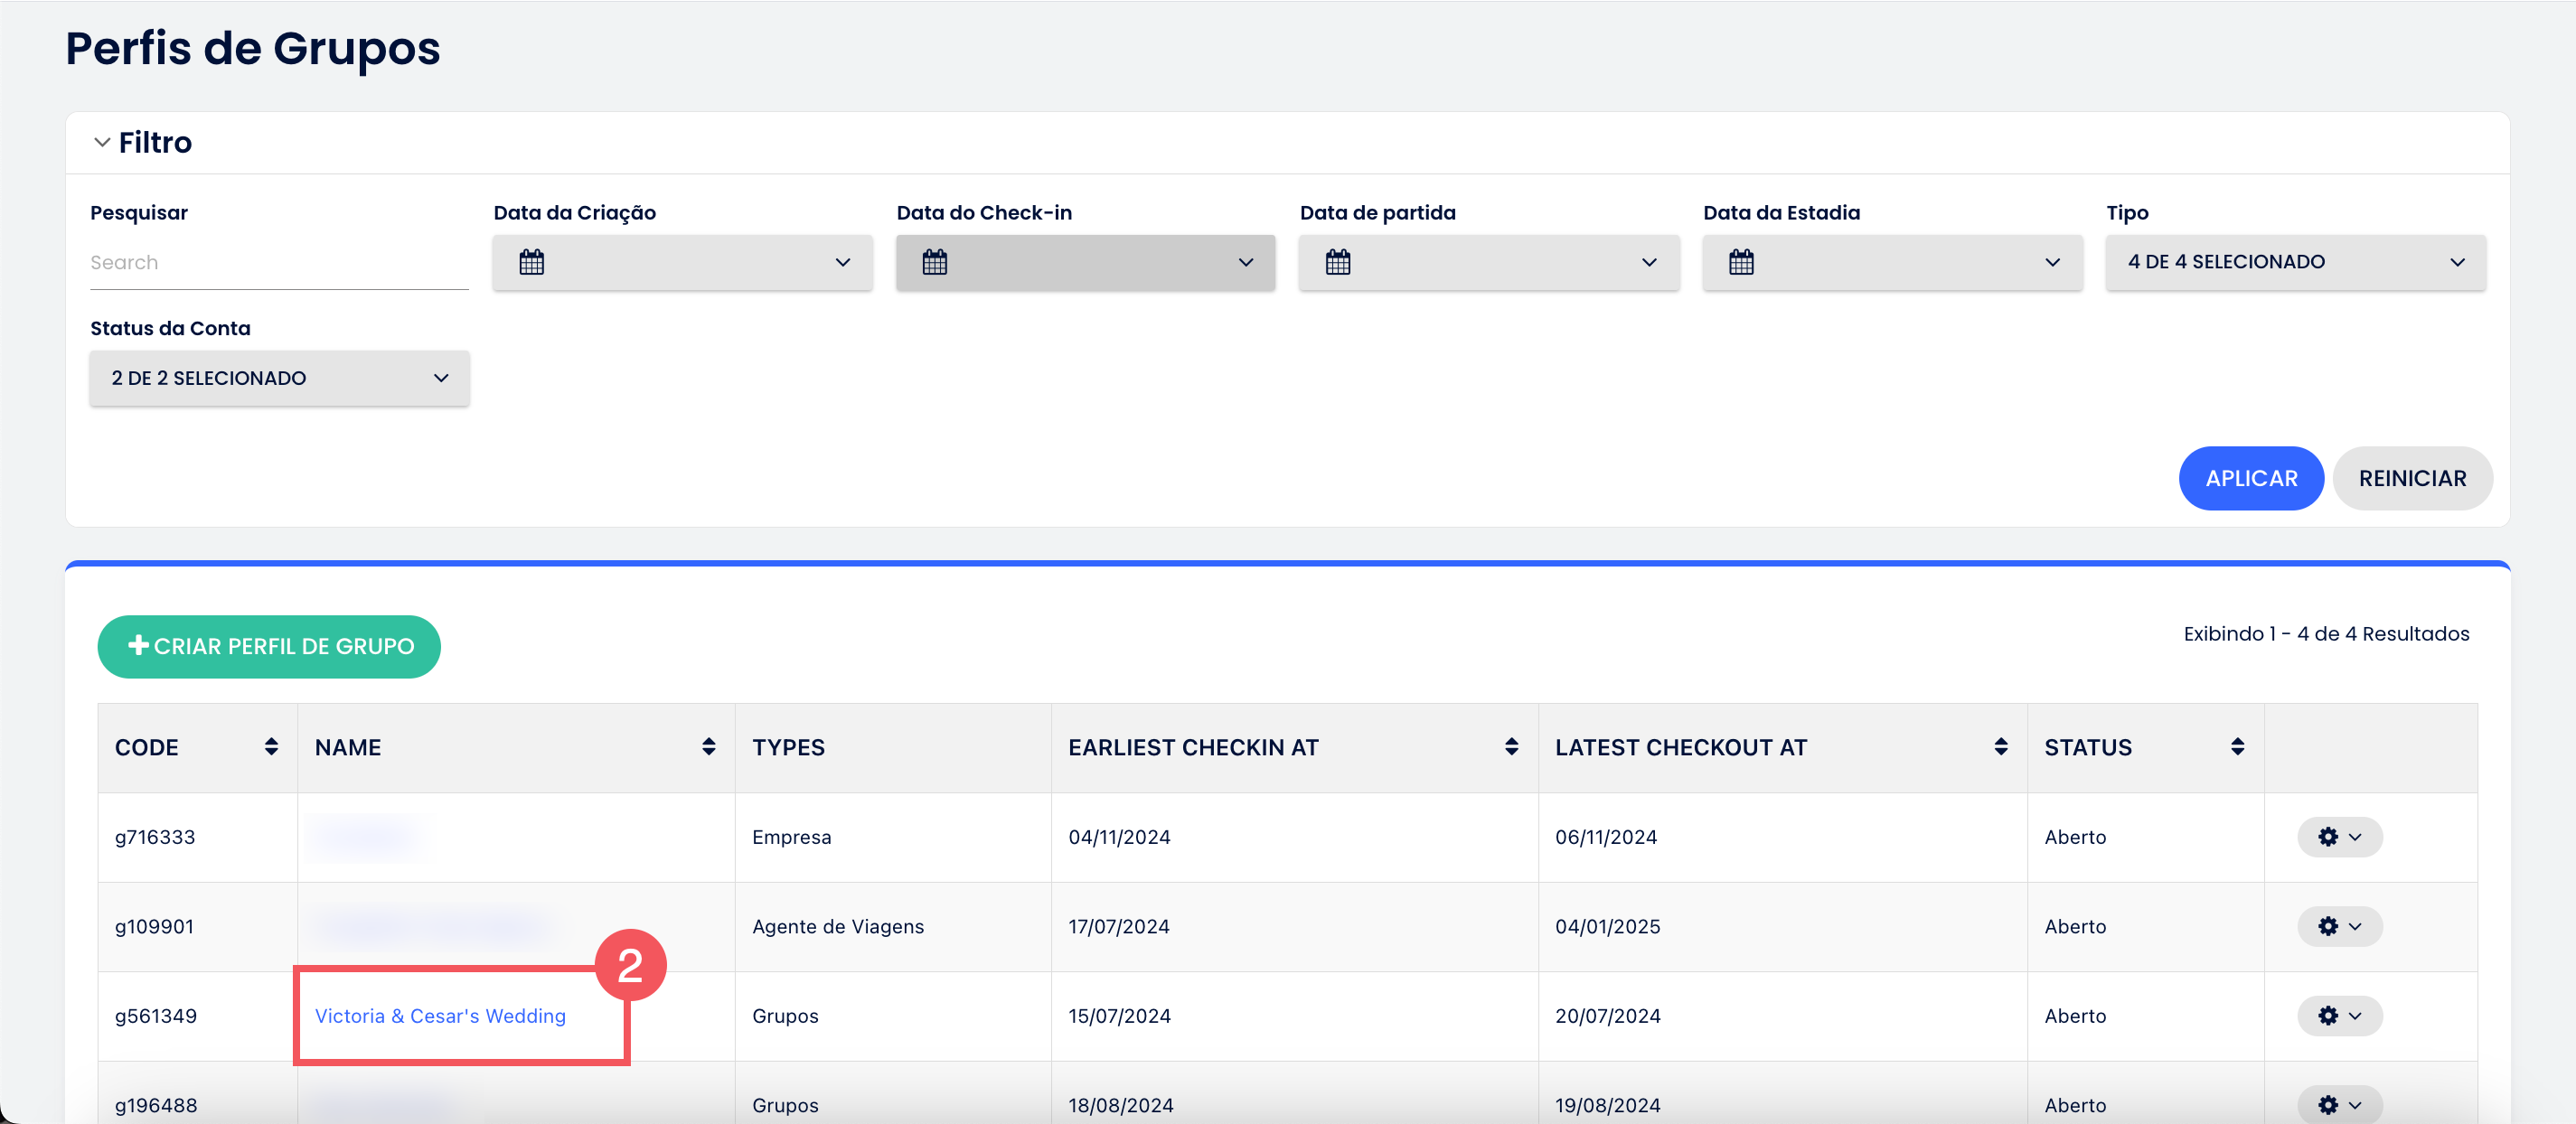Viewport: 2576px width, 1124px height.
Task: Click calendar icon in Data da Estadia
Action: coord(1740,262)
